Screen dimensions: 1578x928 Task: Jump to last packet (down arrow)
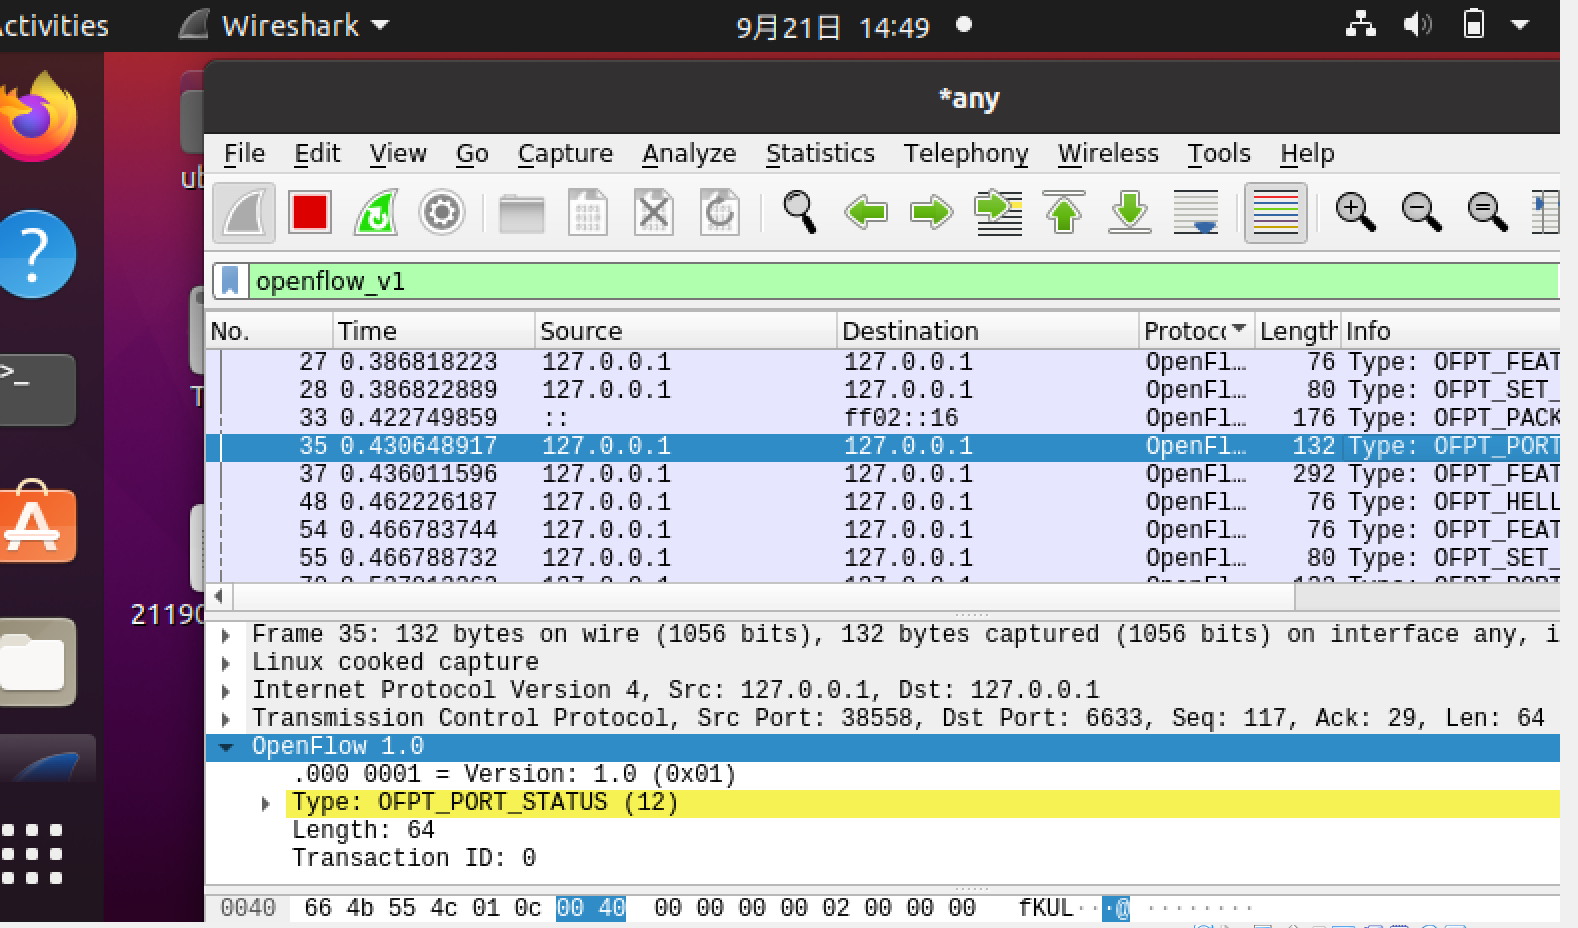[1130, 212]
